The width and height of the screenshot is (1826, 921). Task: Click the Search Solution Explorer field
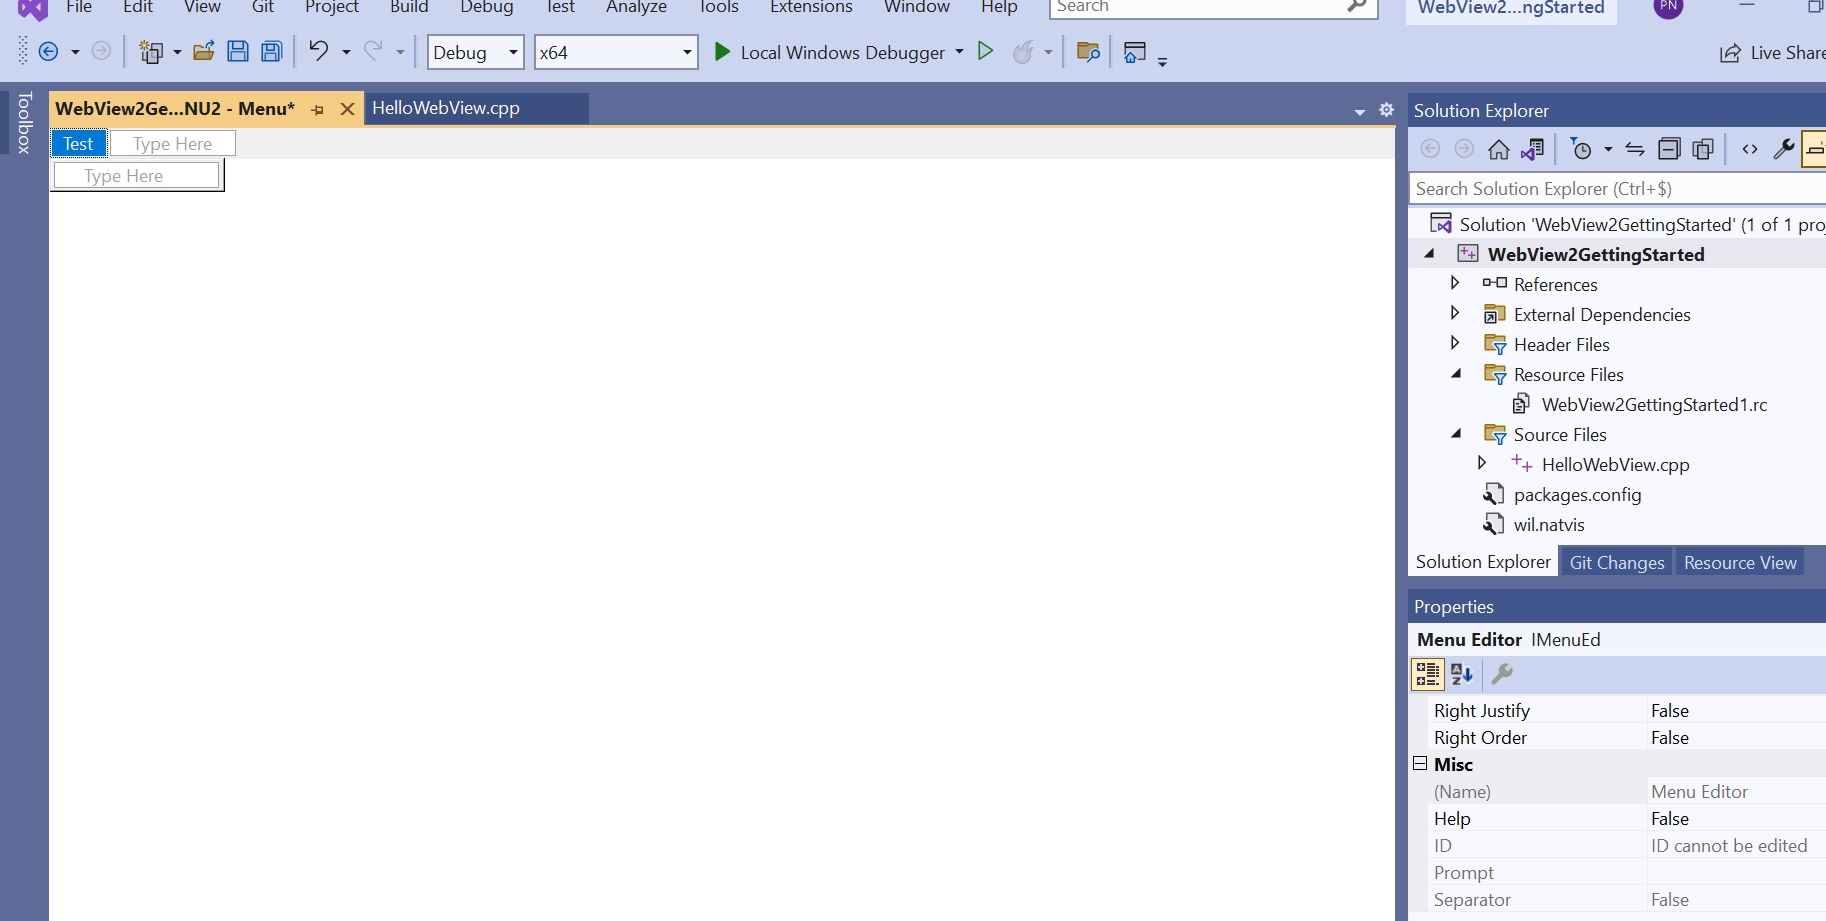tap(1616, 188)
